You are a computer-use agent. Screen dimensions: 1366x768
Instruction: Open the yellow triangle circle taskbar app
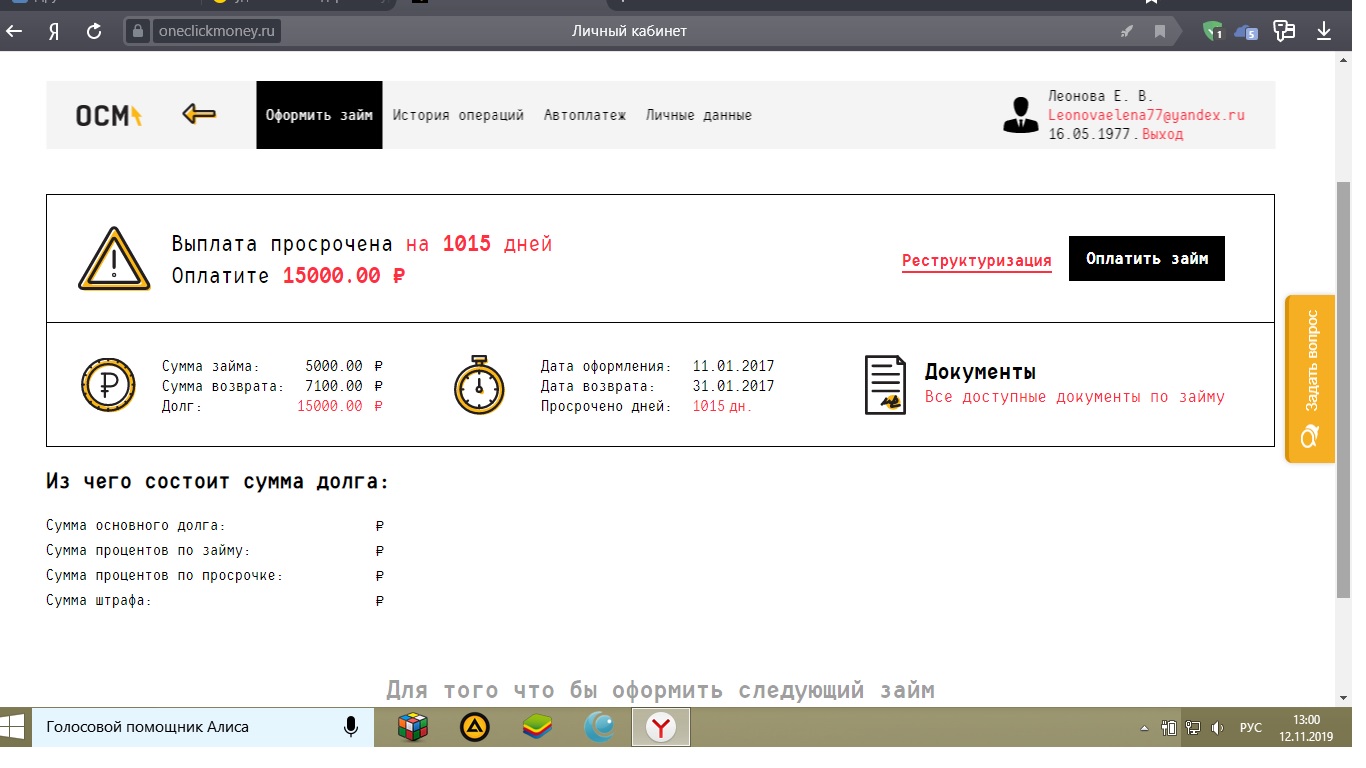click(x=475, y=727)
